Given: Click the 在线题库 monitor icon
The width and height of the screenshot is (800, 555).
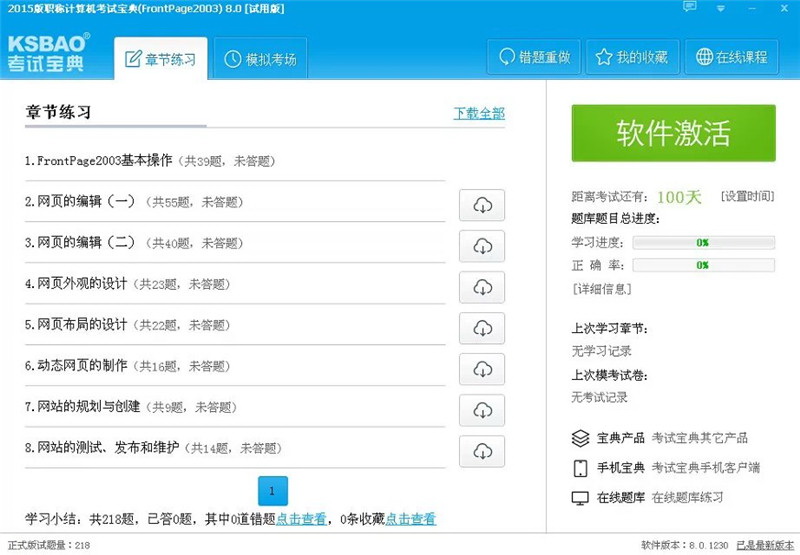Looking at the screenshot, I should click(x=581, y=498).
